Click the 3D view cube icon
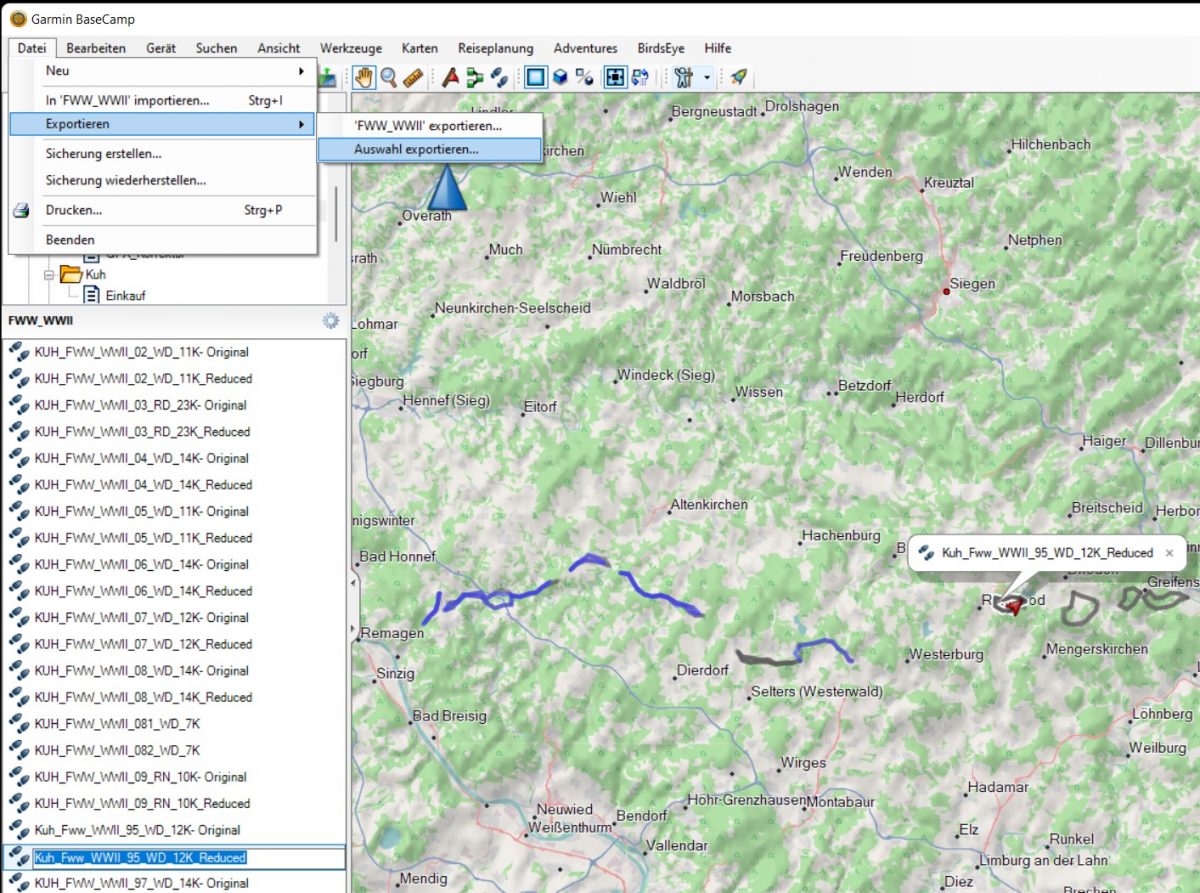The height and width of the screenshot is (893, 1200). click(x=561, y=77)
